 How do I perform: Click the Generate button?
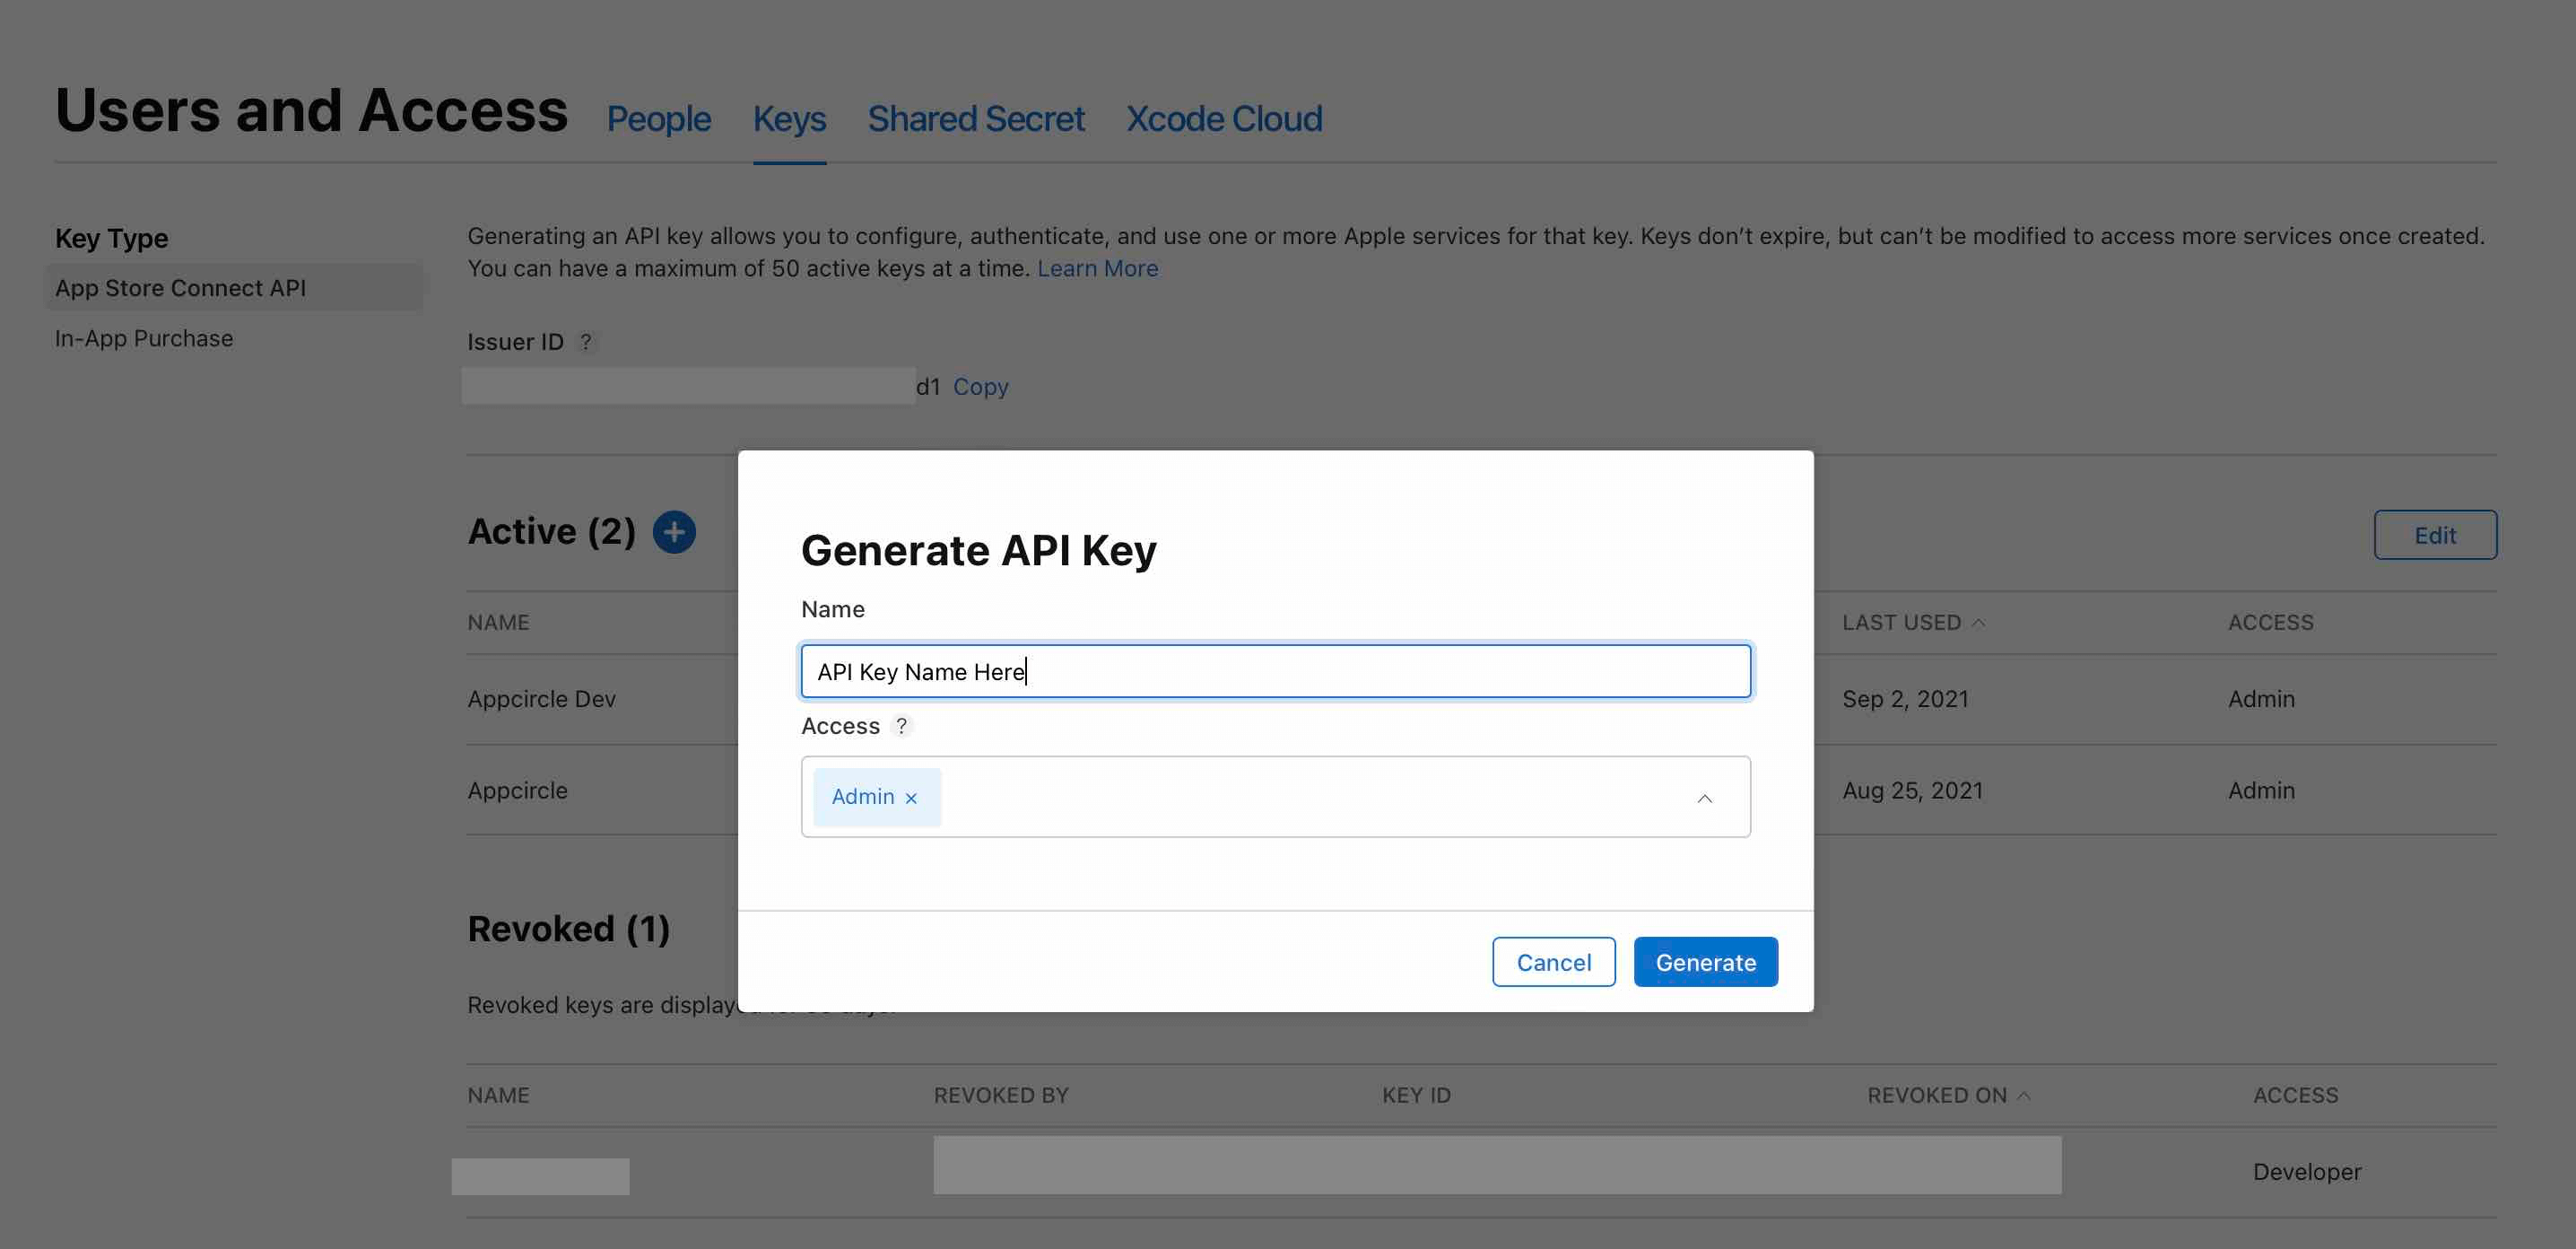(x=1705, y=962)
